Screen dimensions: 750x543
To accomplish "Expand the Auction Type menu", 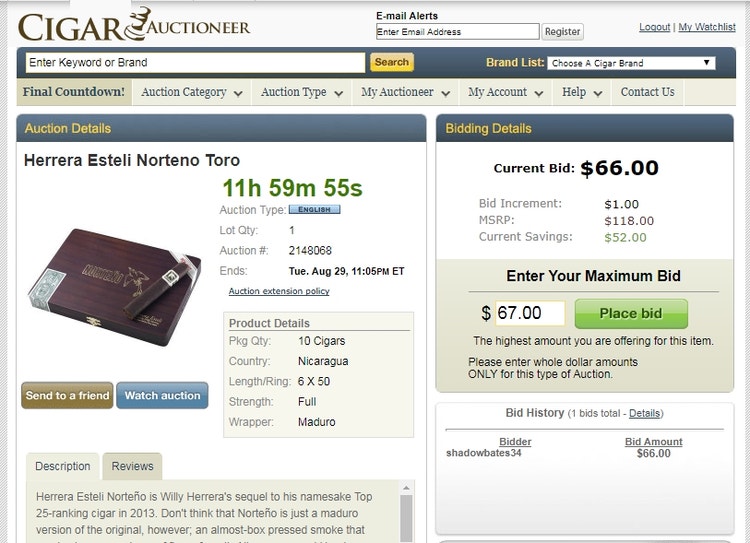I will coord(302,92).
